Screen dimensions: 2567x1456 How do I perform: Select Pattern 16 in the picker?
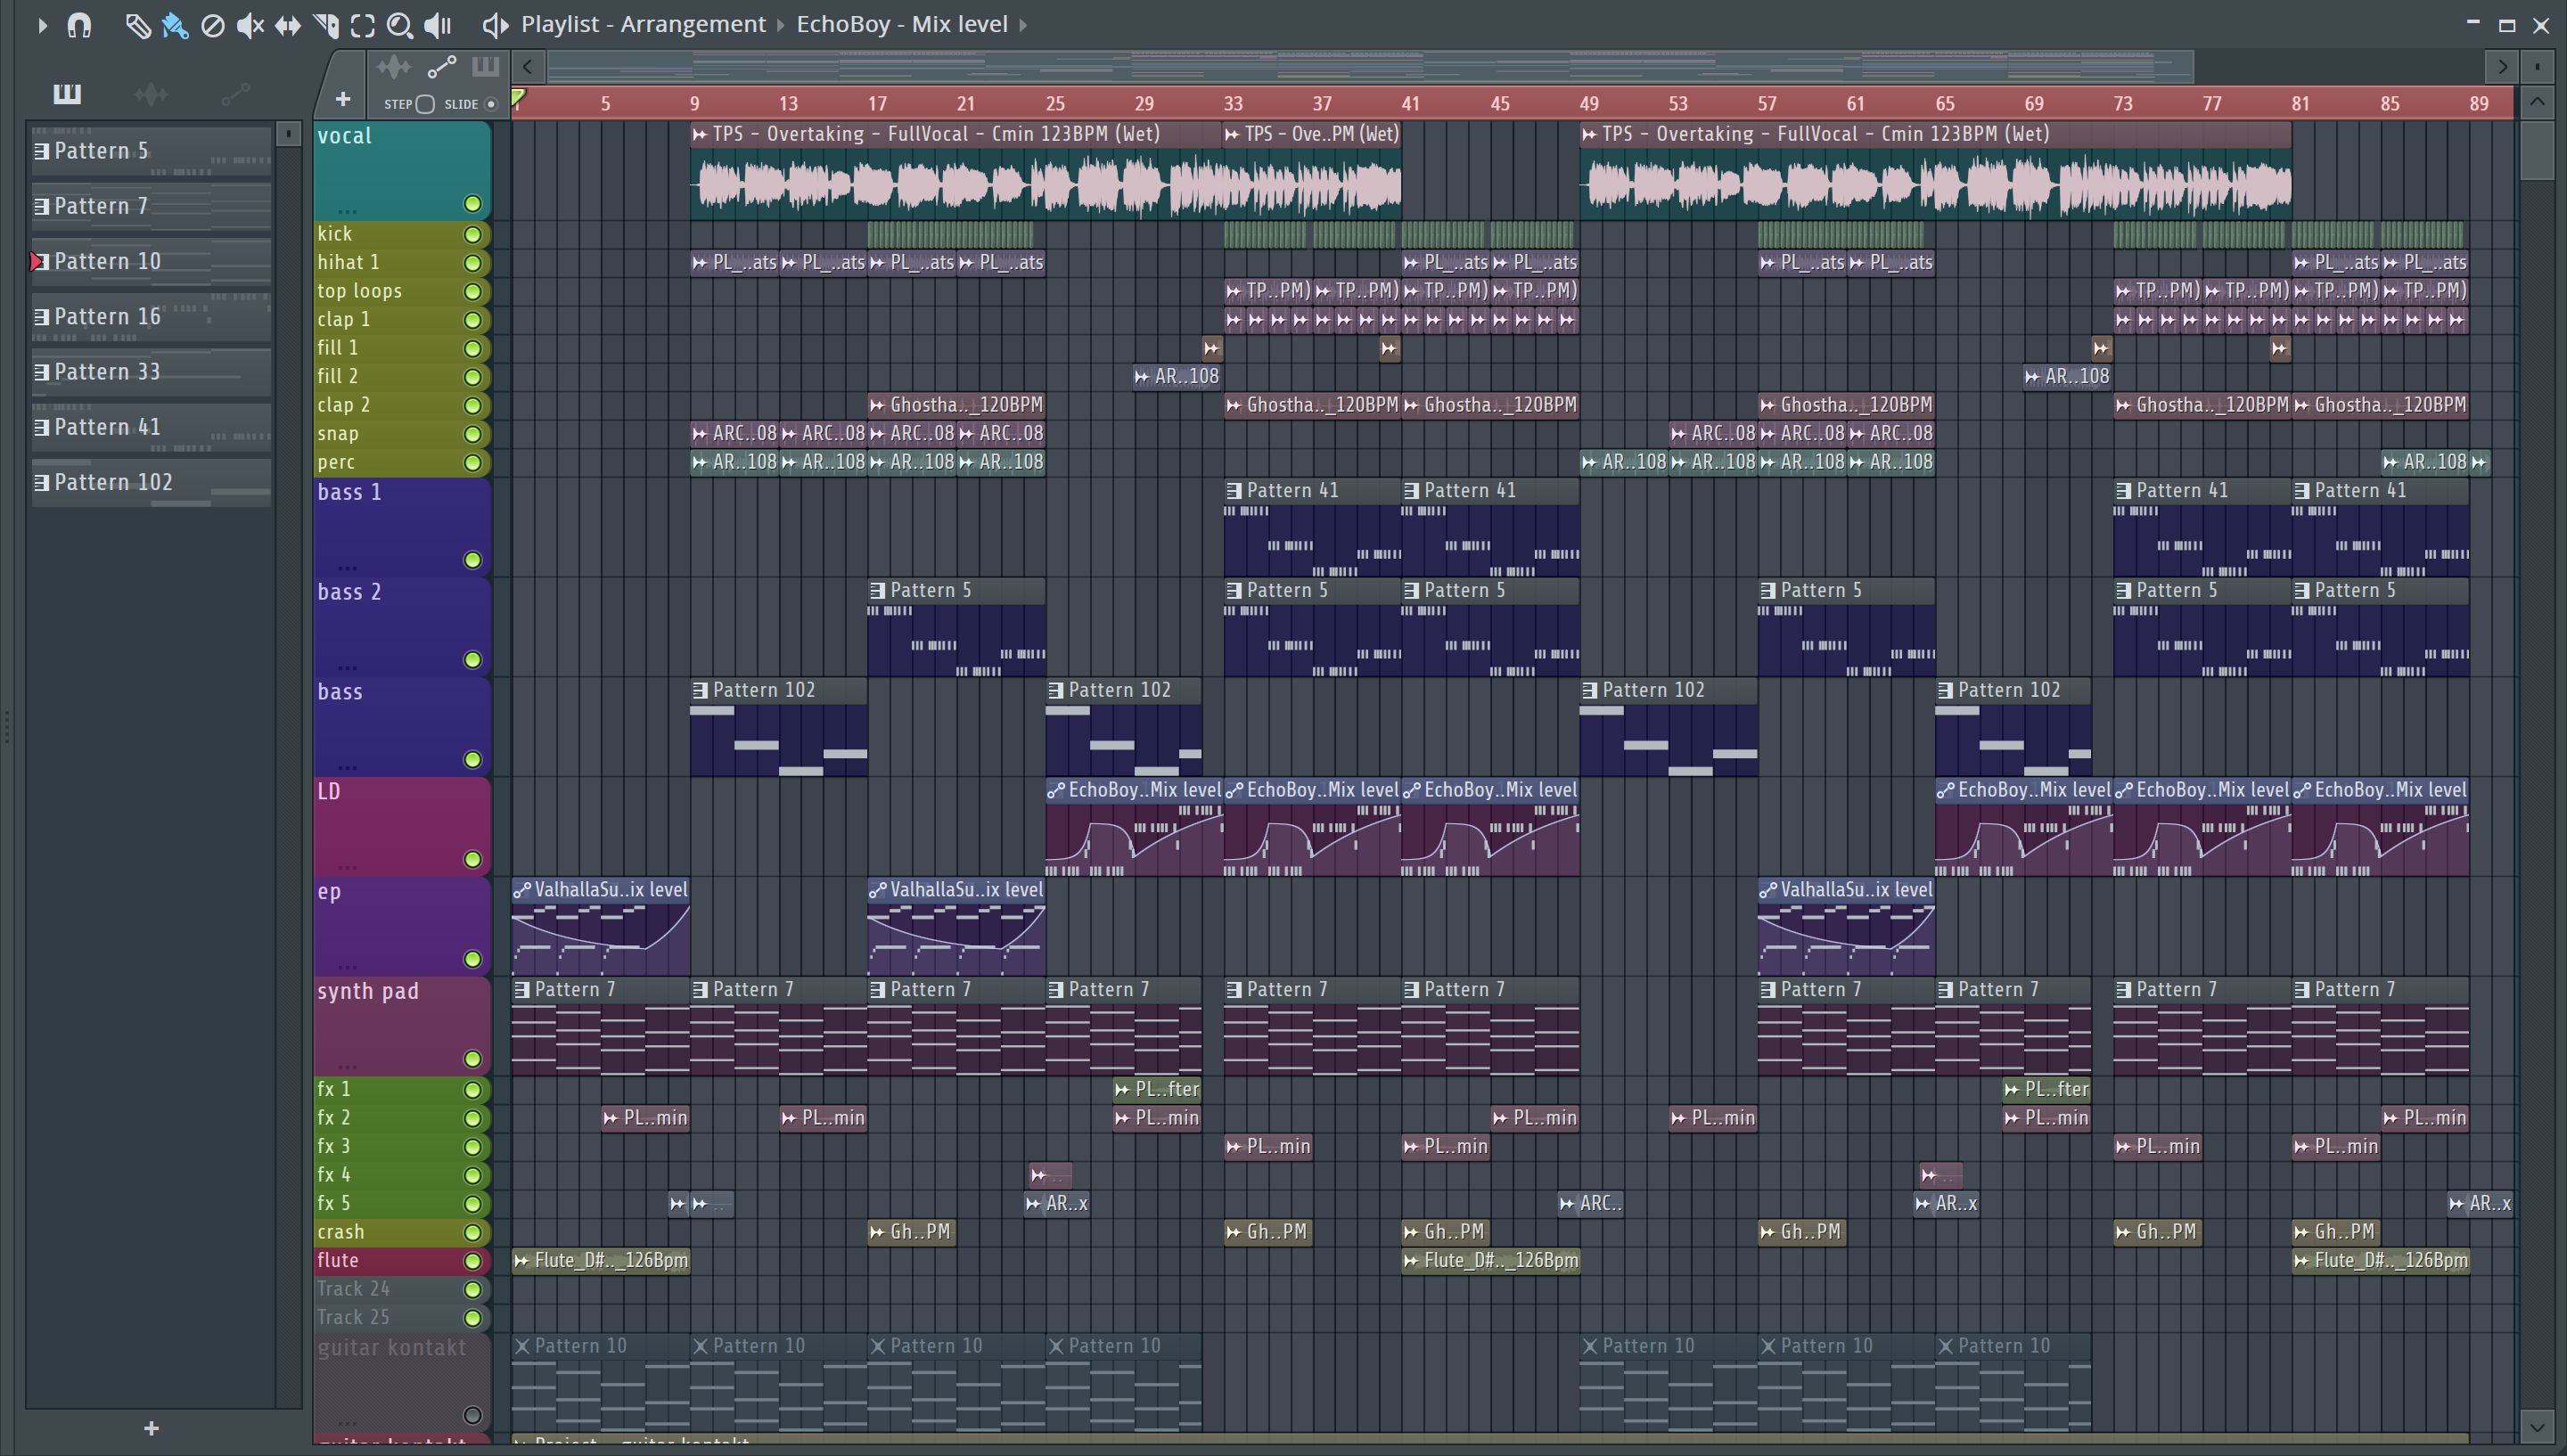[x=151, y=317]
